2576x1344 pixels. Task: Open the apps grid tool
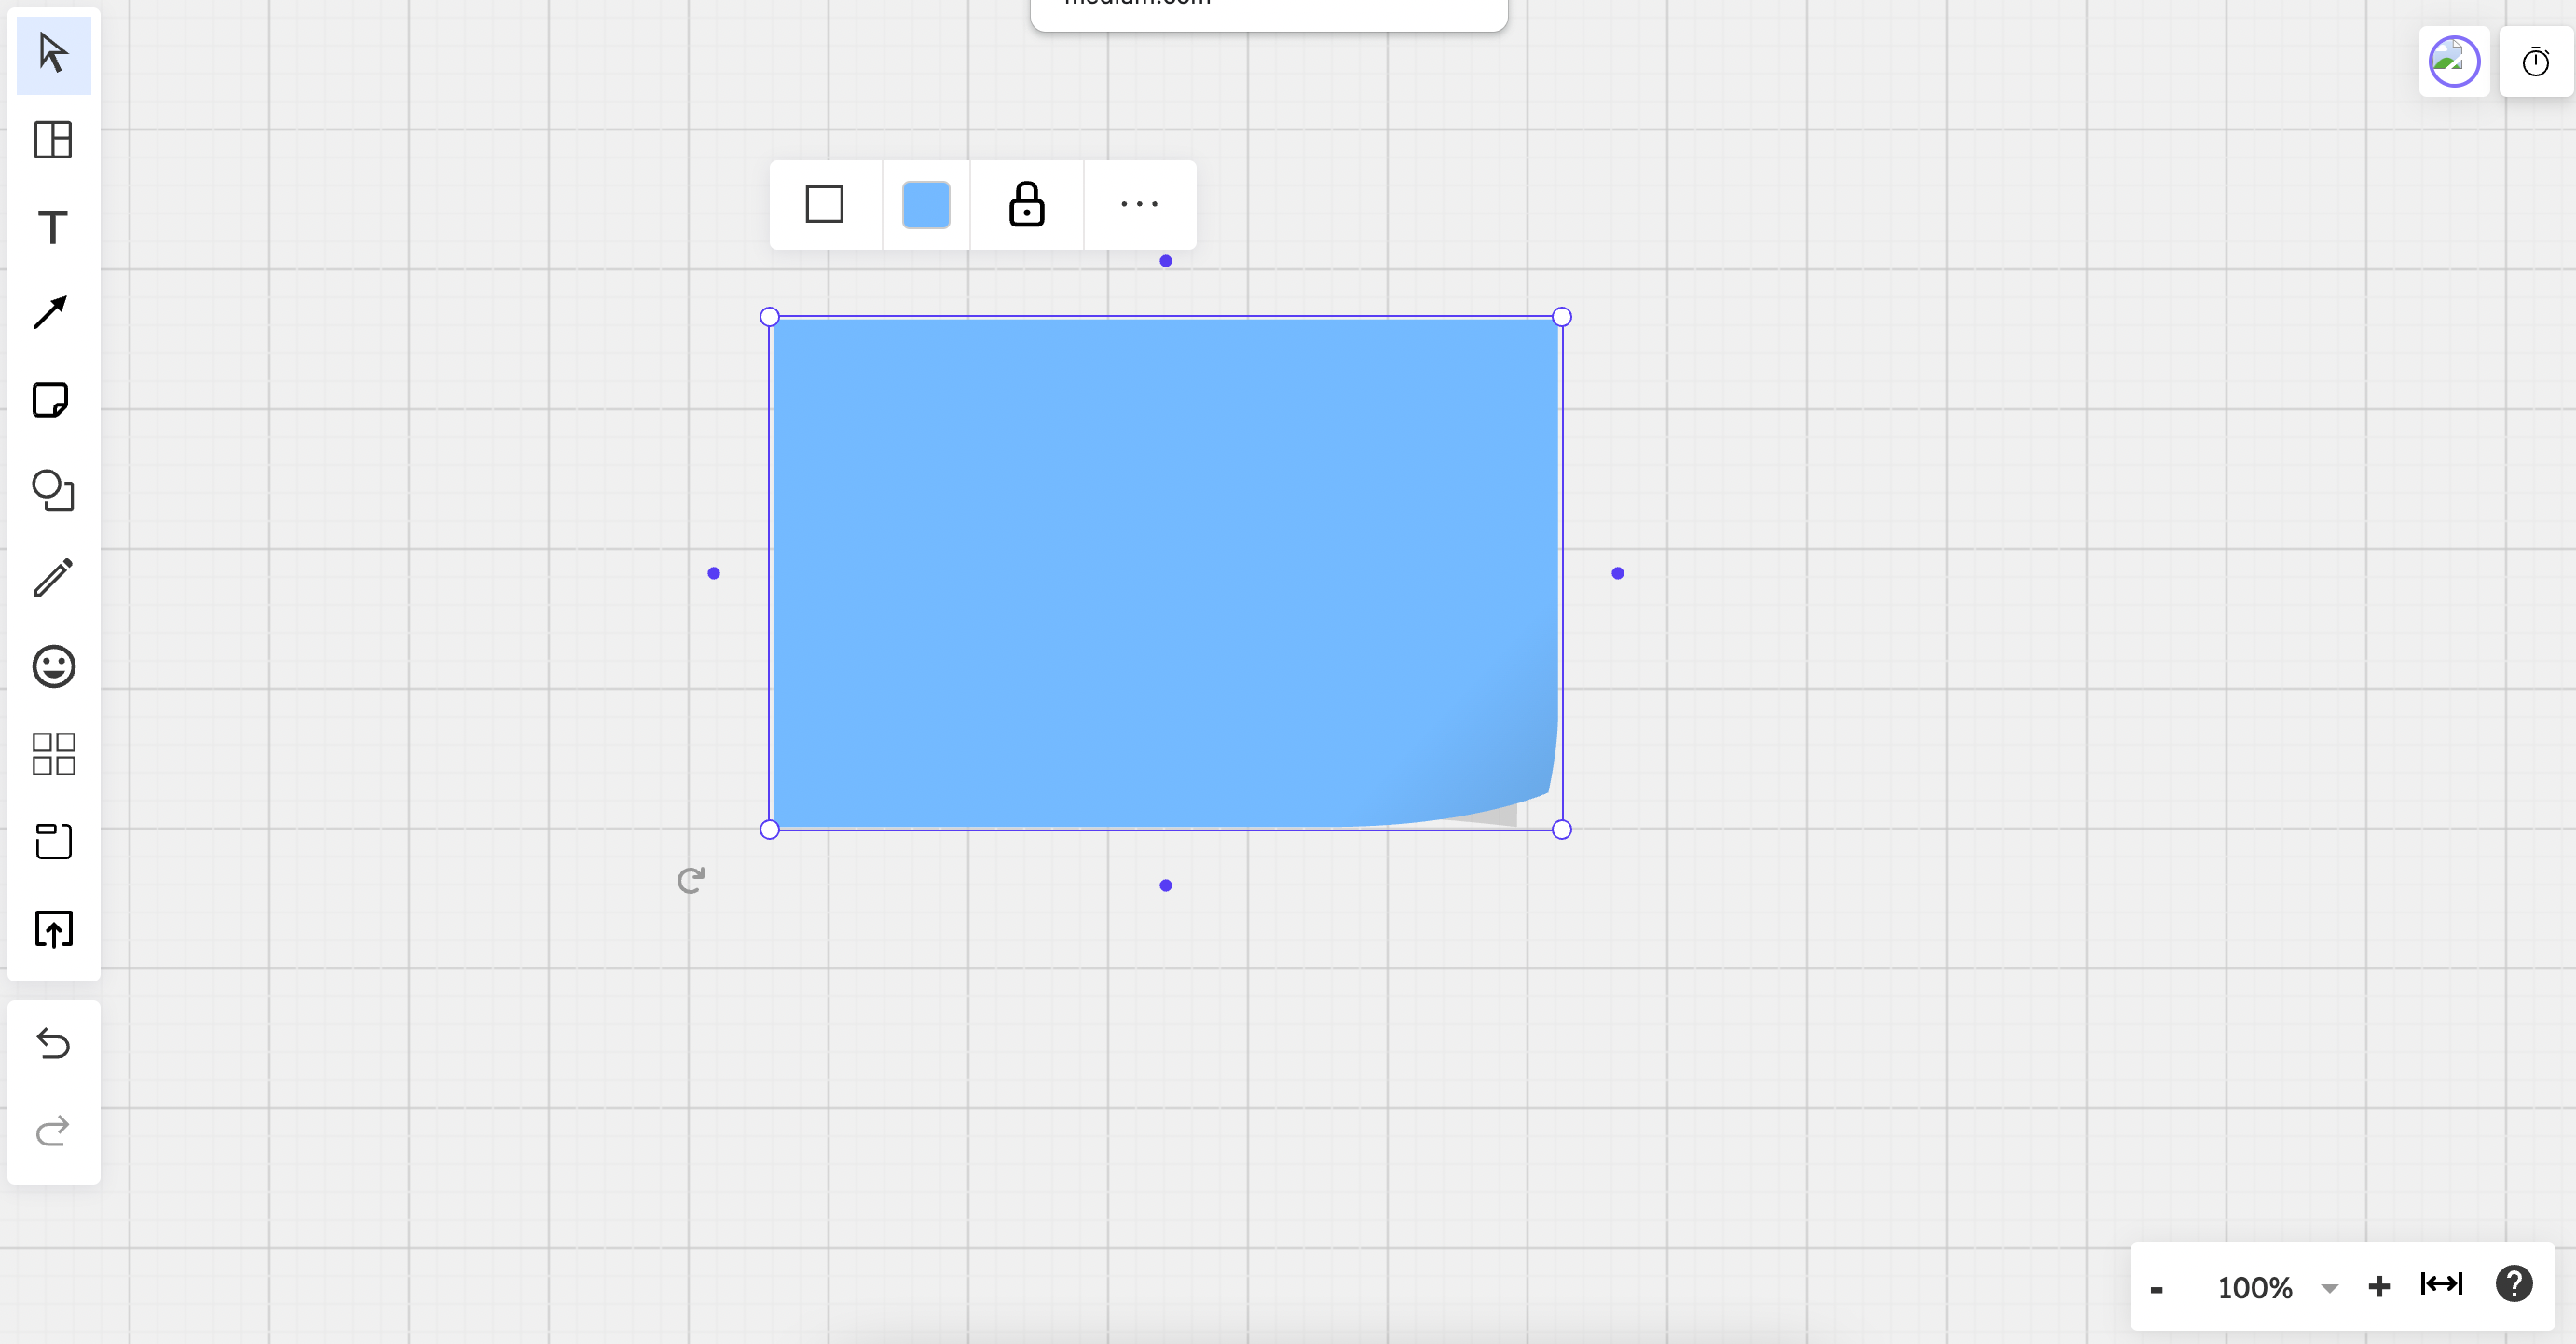point(53,754)
